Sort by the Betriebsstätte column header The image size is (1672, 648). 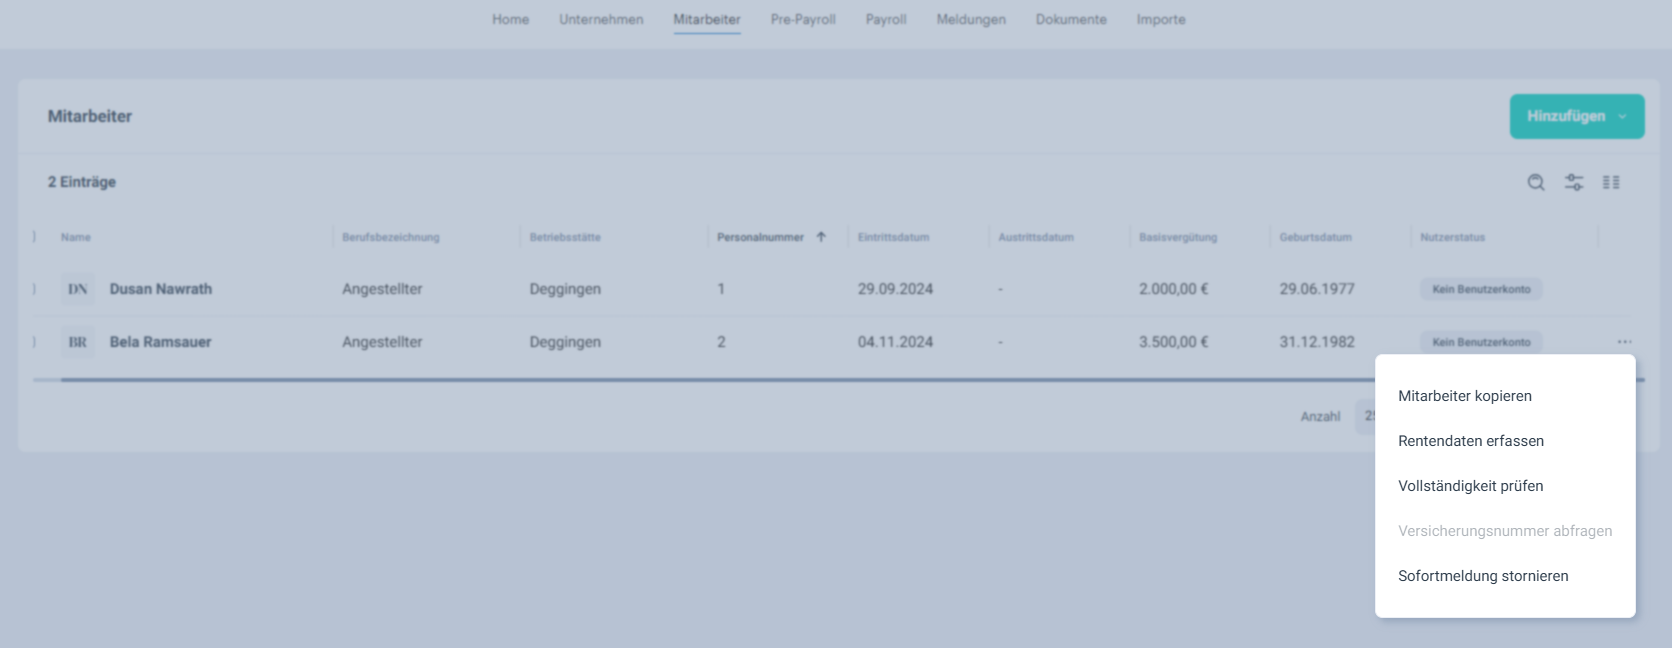pyautogui.click(x=565, y=237)
